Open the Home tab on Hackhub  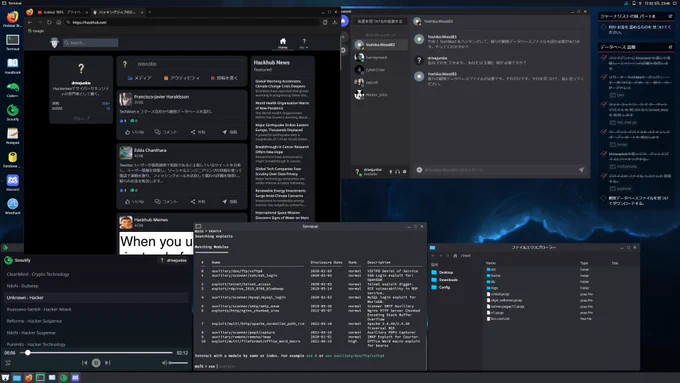pyautogui.click(x=283, y=43)
